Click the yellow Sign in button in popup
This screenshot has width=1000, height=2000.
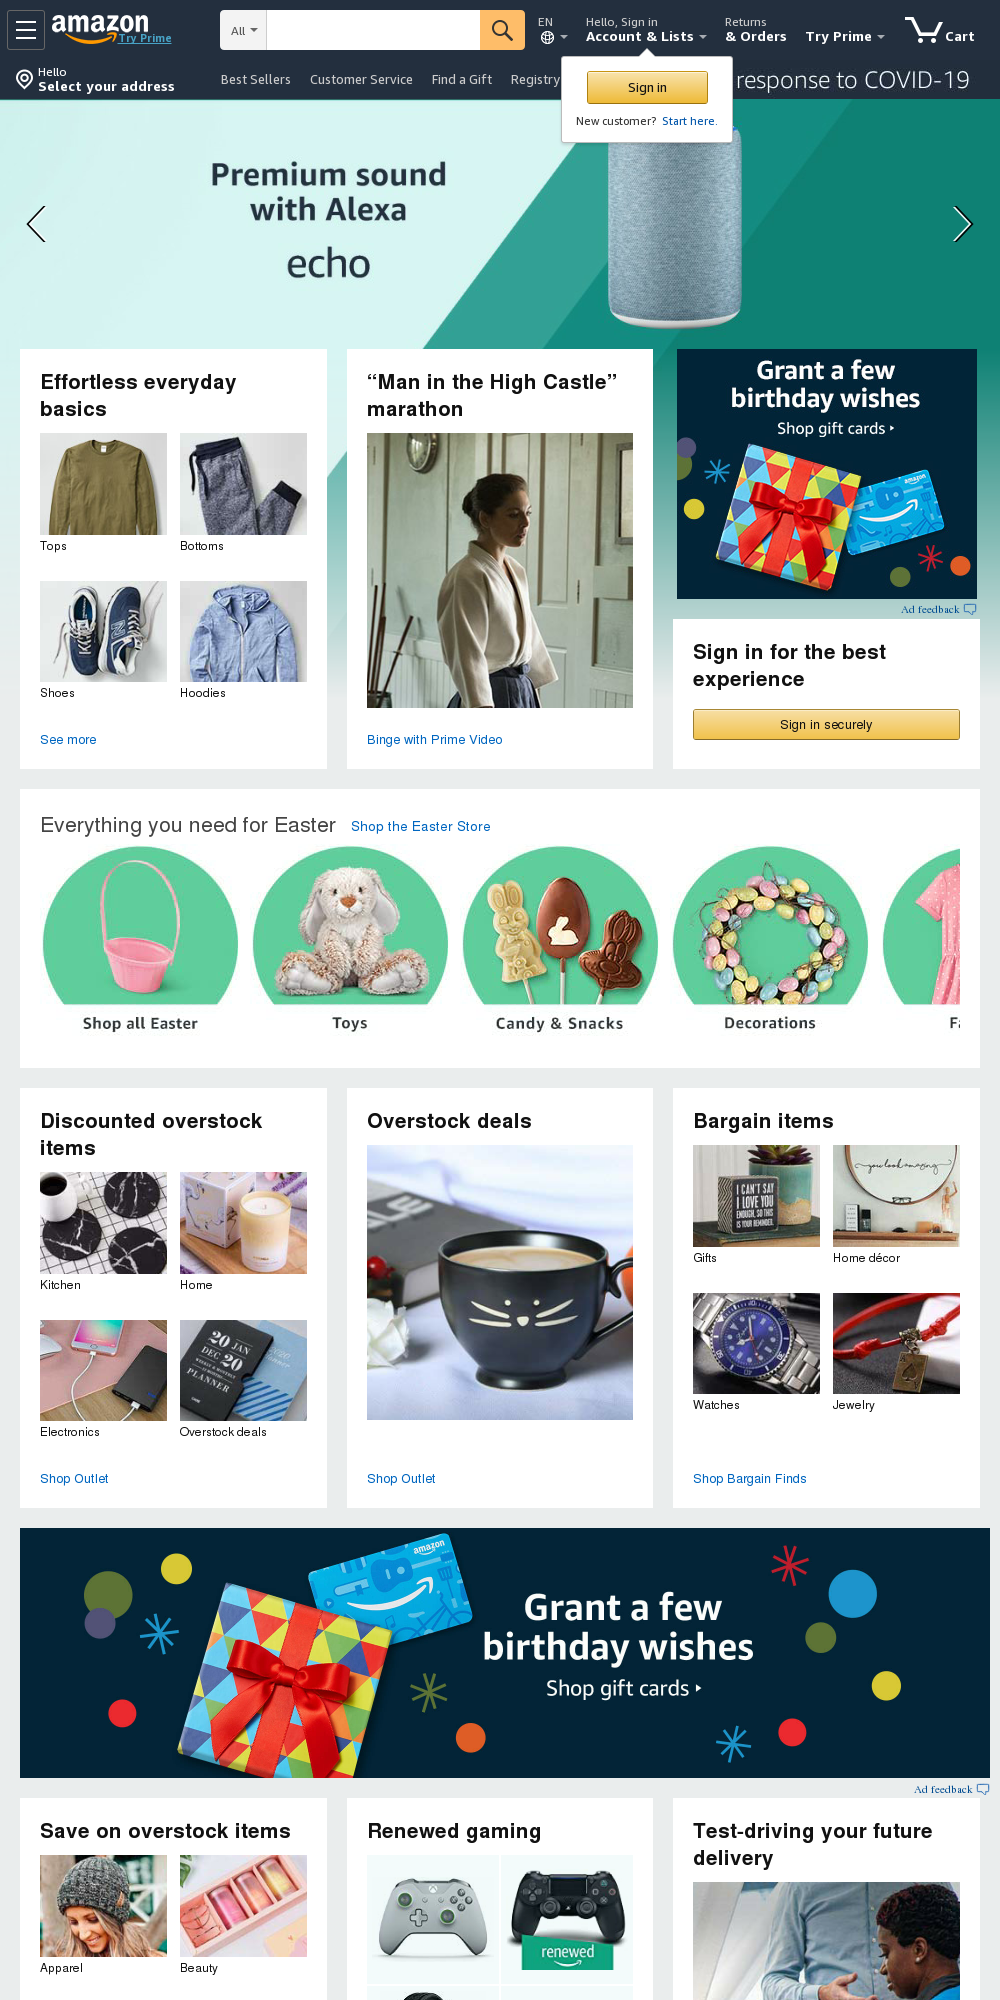[647, 88]
